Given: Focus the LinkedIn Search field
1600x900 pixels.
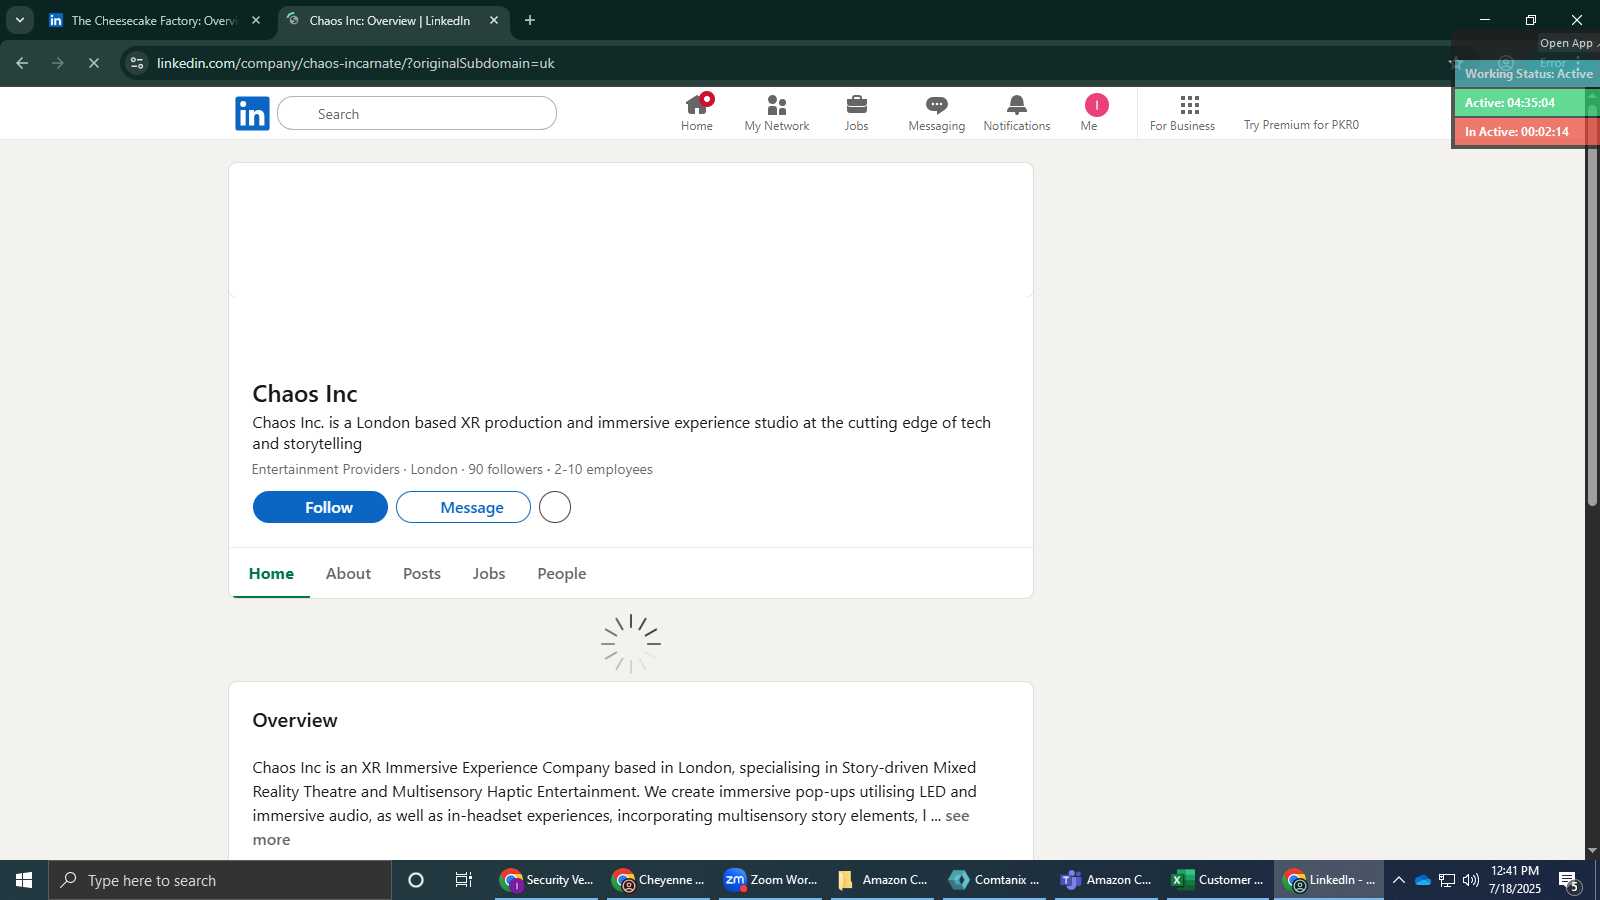Looking at the screenshot, I should (x=417, y=113).
